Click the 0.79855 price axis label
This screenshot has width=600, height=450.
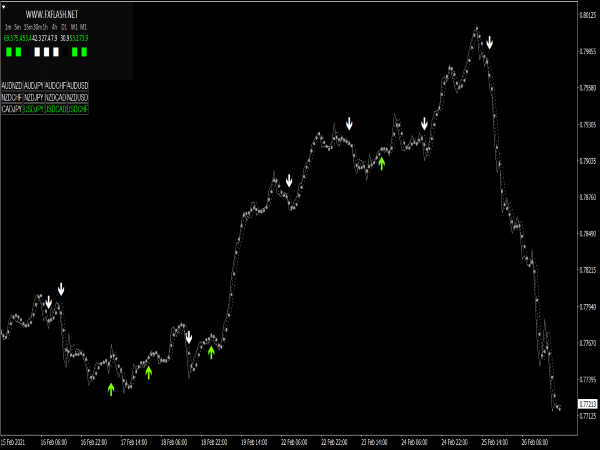coord(588,52)
